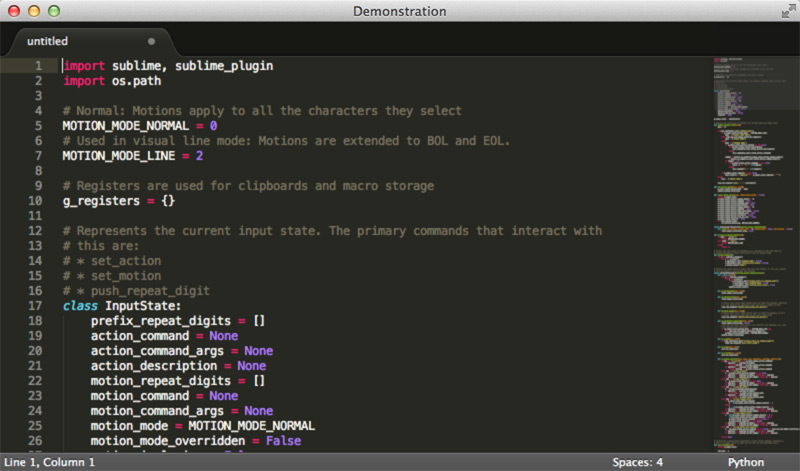Click motion_repeat_digits on line 22
This screenshot has width=800, height=471.
[x=161, y=382]
